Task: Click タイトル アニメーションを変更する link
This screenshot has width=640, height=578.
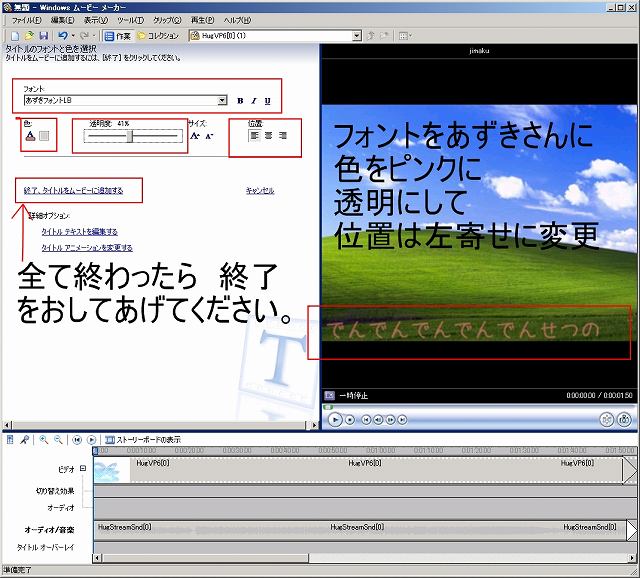Action: 87,248
